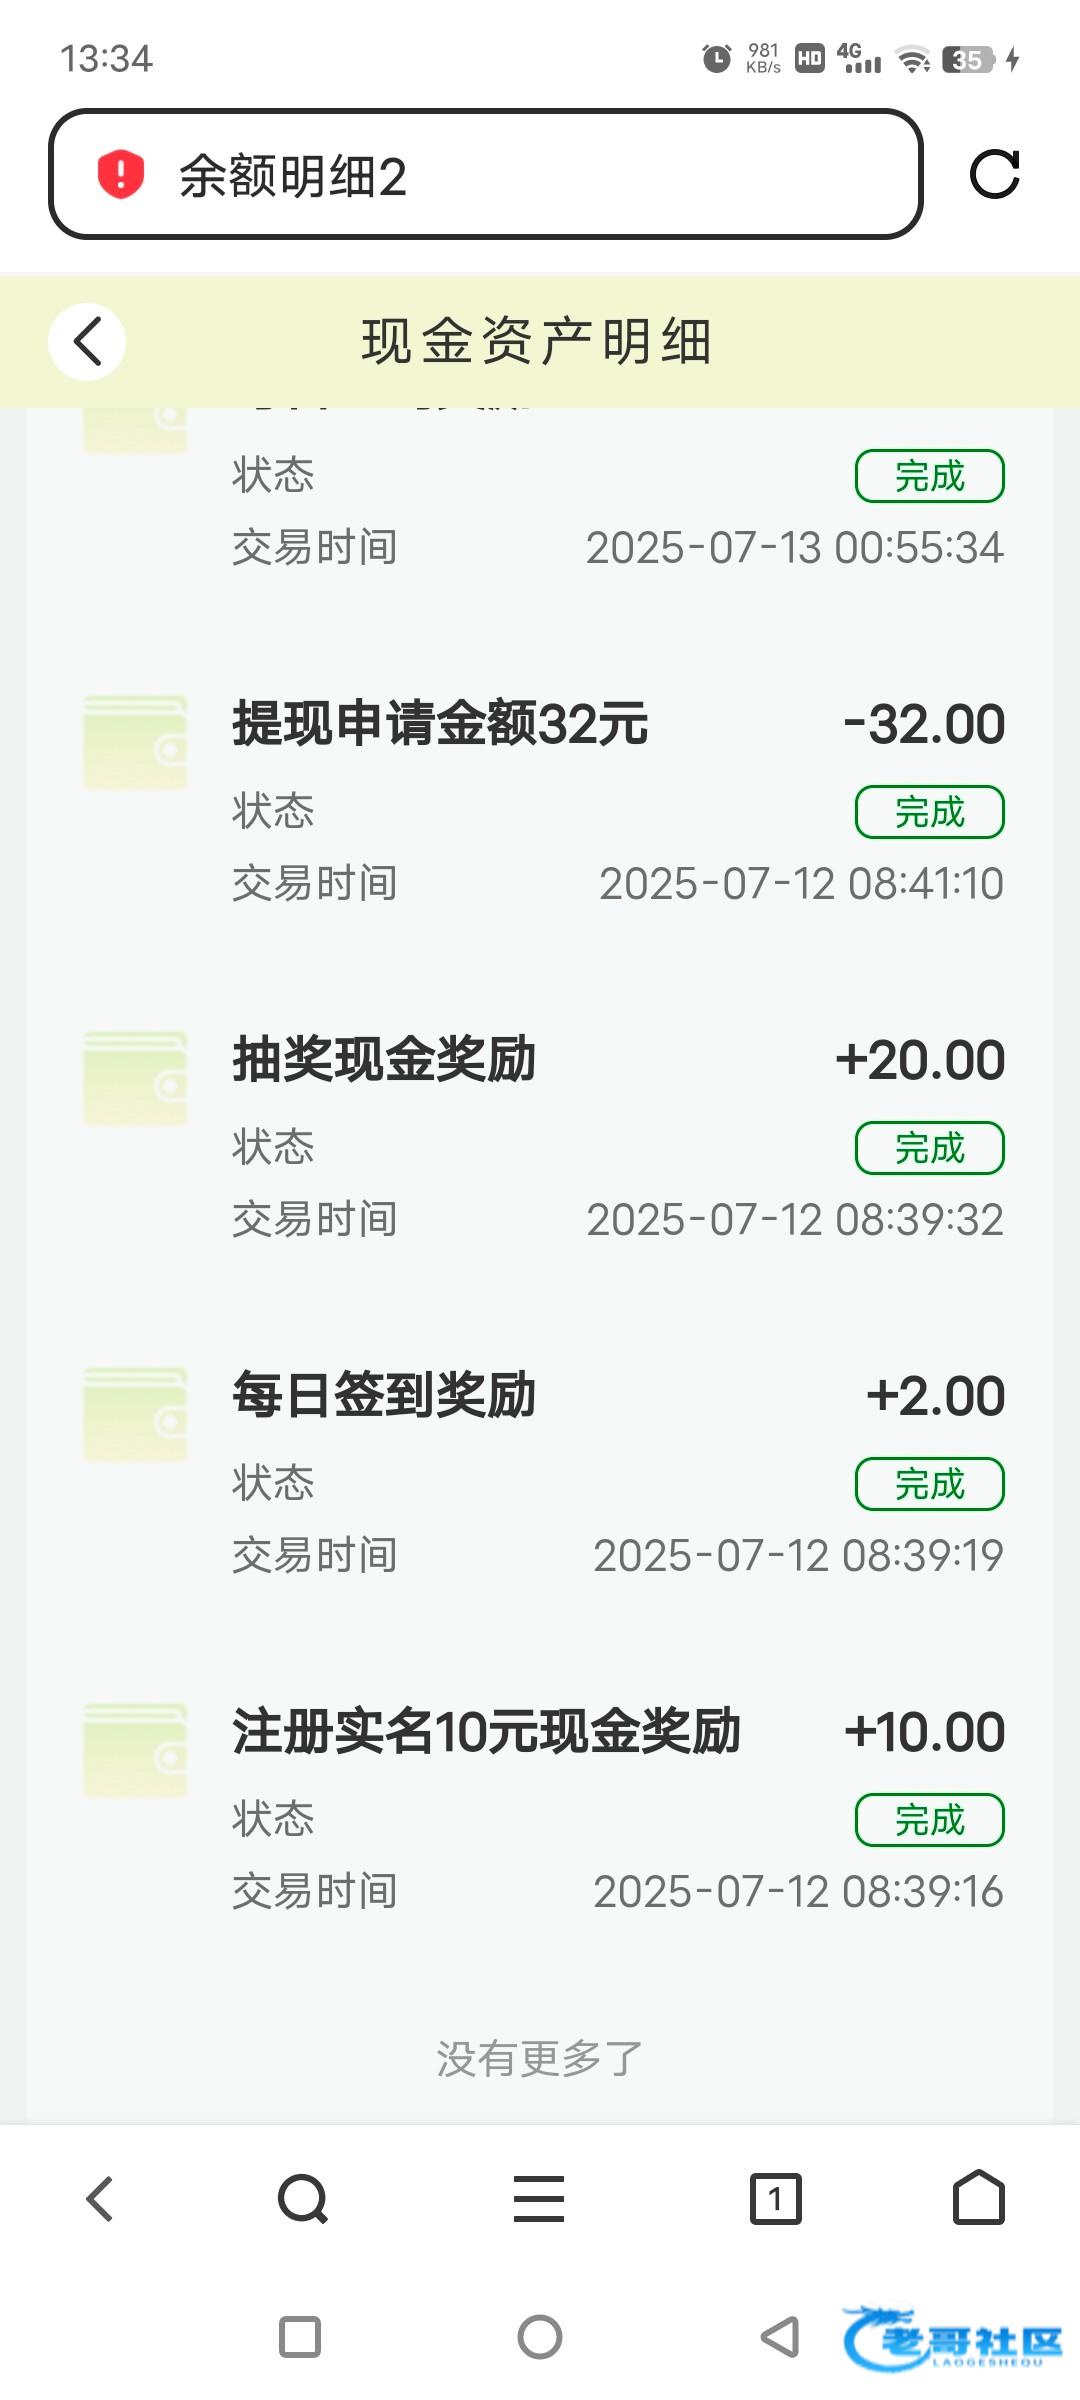
Task: Tap the 余额明细2 address bar
Action: pyautogui.click(x=485, y=175)
